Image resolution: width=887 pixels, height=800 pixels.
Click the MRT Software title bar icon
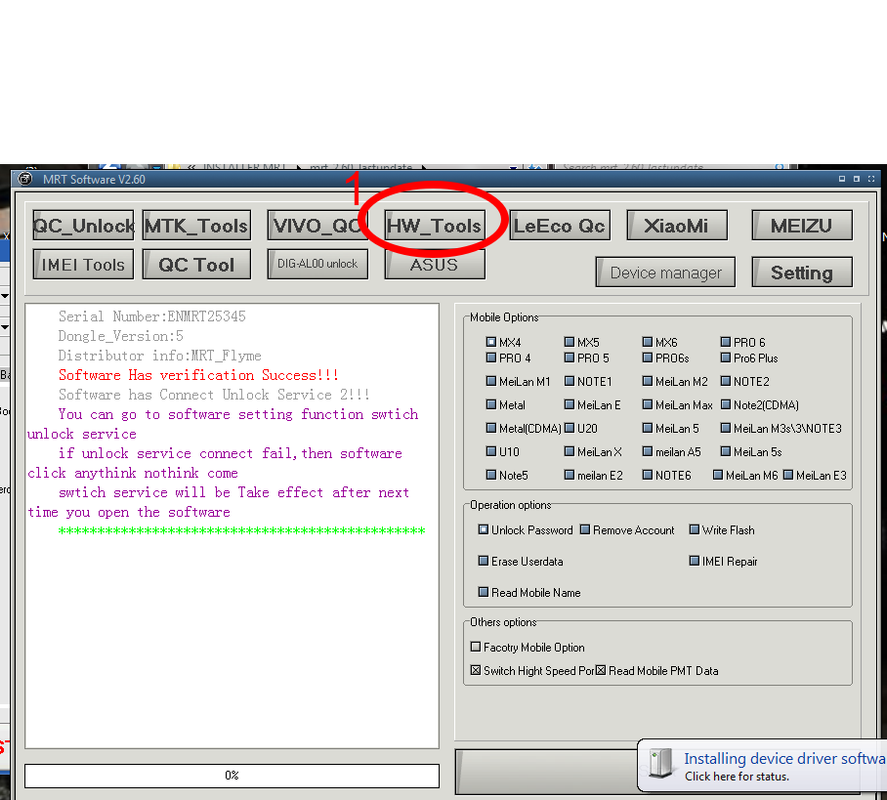click(x=25, y=179)
